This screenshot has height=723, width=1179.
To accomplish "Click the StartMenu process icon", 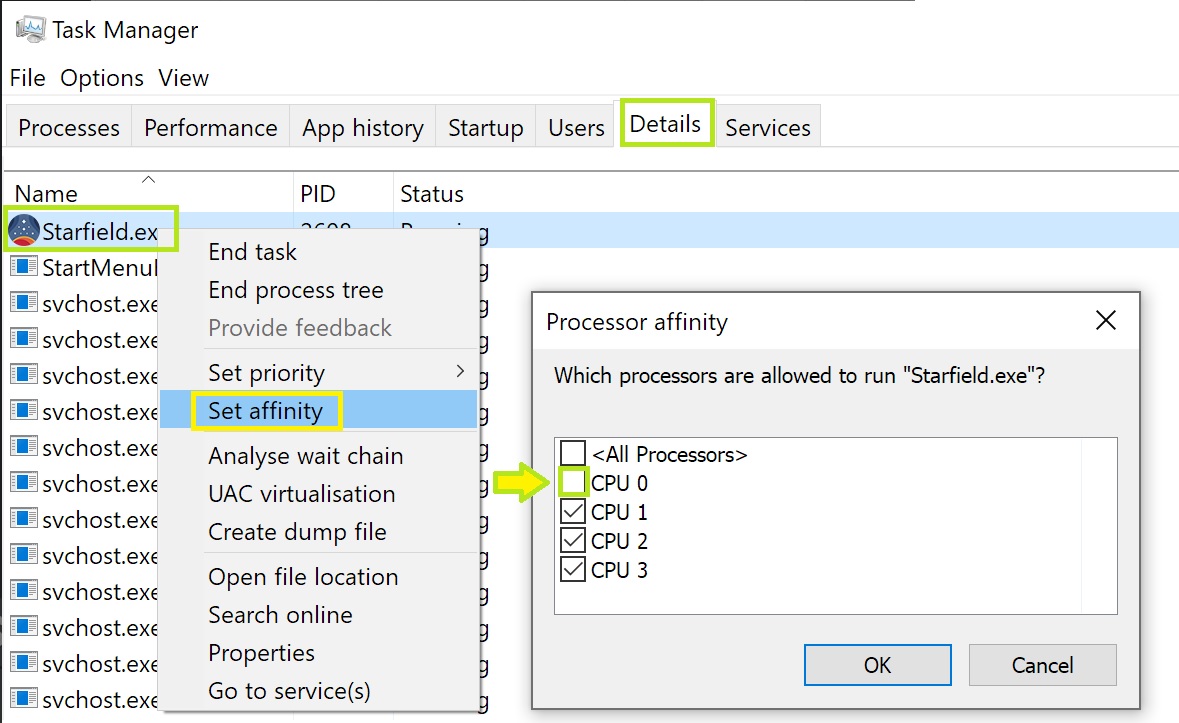I will [23, 266].
